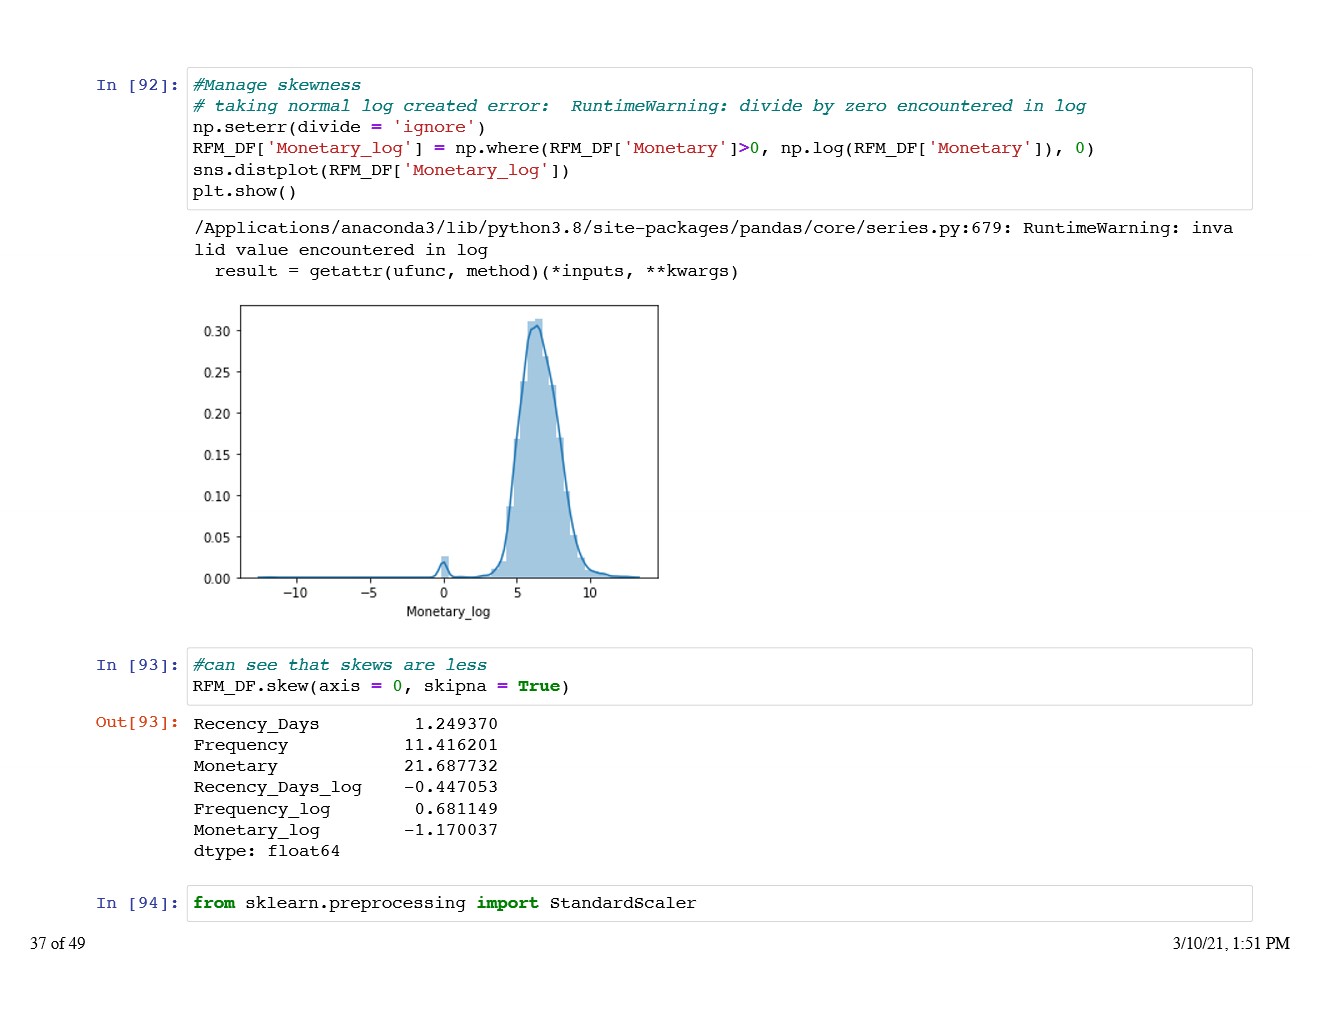The image size is (1320, 1020).
Task: Click the Monetary_log value -1.170037
Action: point(451,830)
